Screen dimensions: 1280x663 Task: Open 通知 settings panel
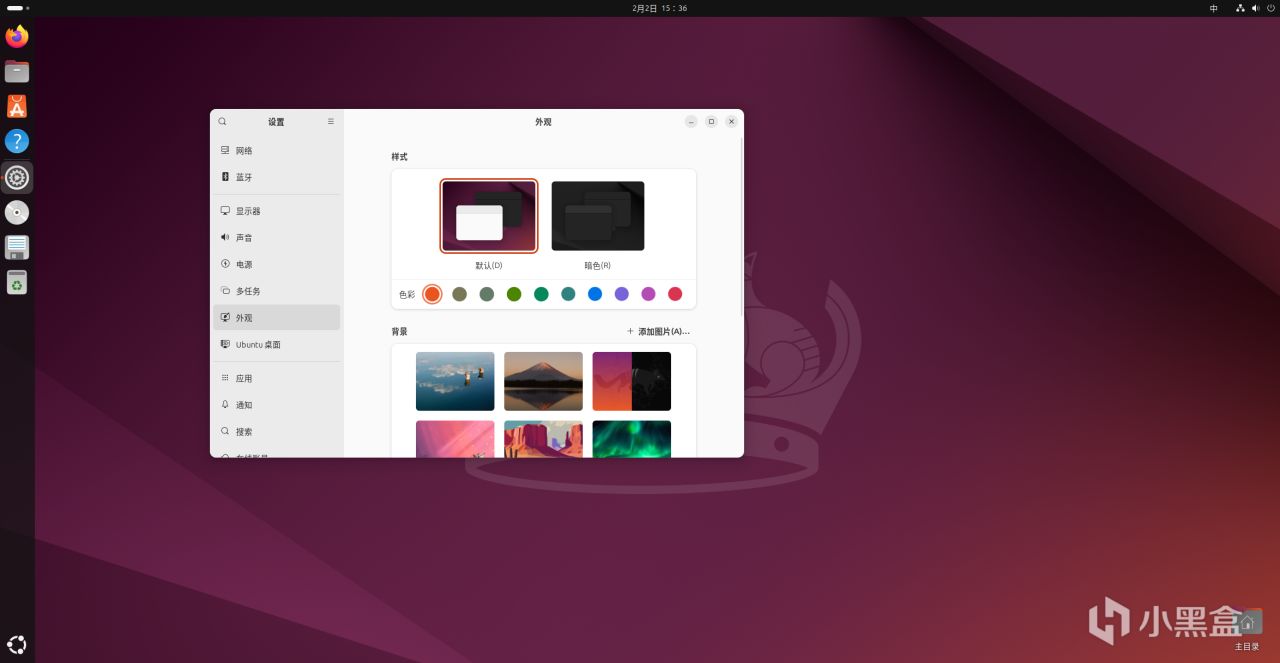(x=277, y=405)
